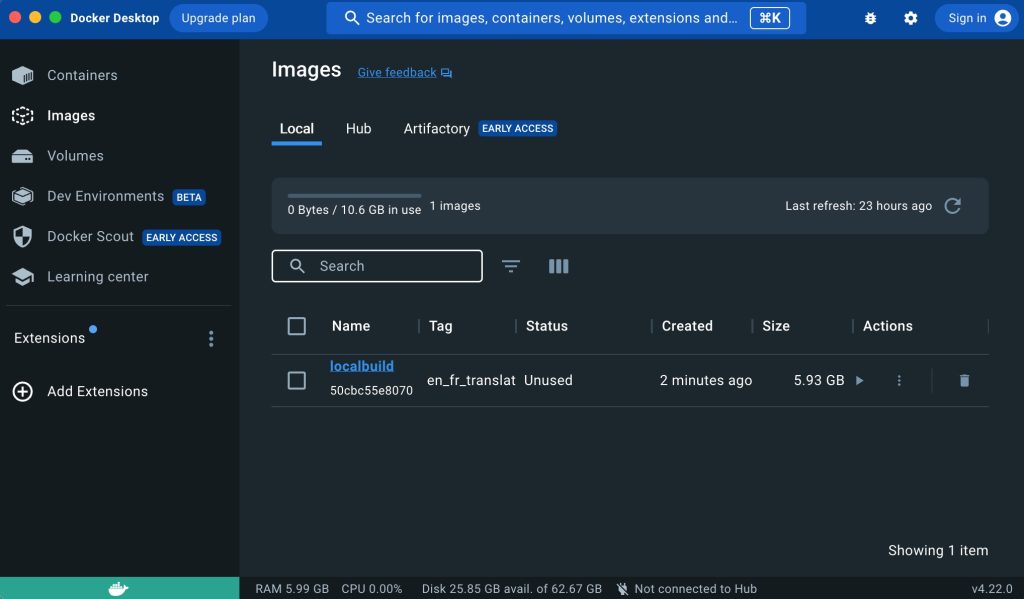Run the localbuild image
The width and height of the screenshot is (1024, 599).
click(858, 380)
